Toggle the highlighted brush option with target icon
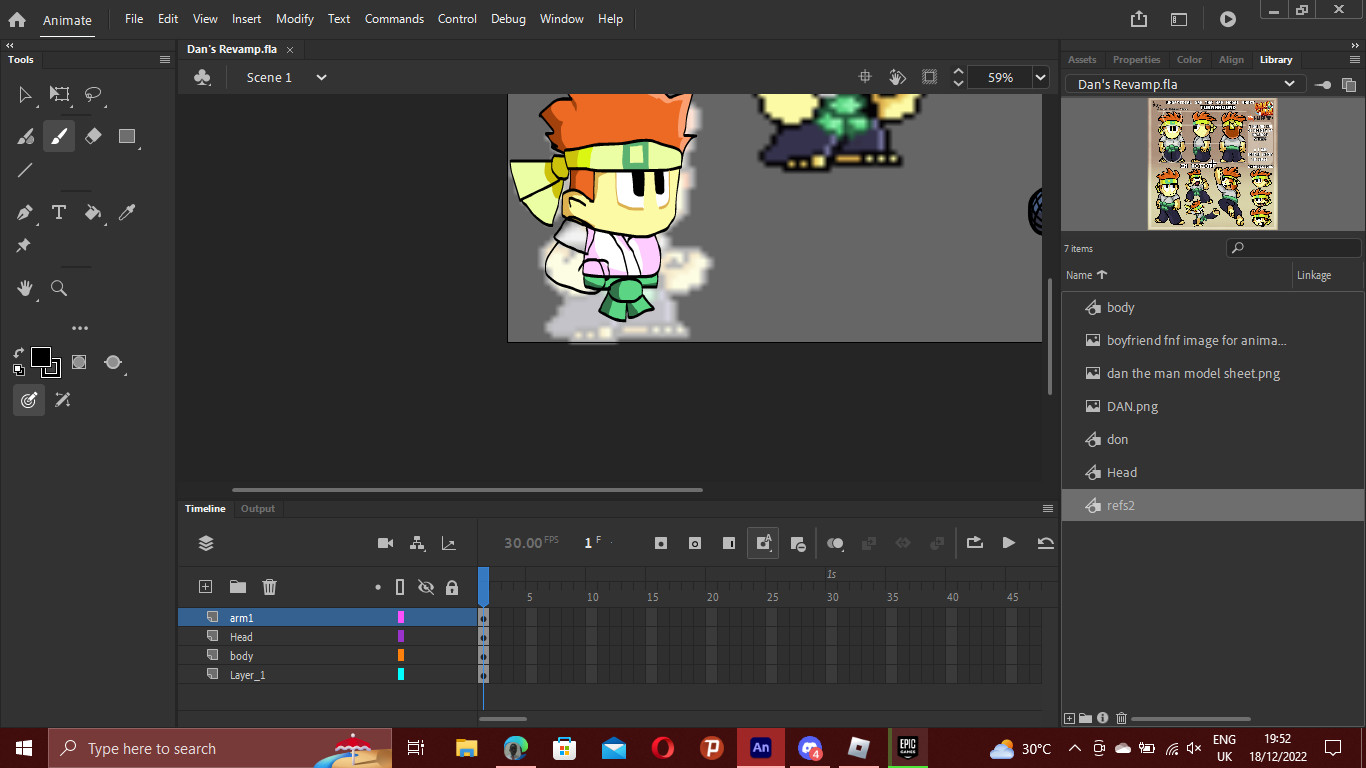Screen dimensions: 1366x768 pyautogui.click(x=28, y=400)
